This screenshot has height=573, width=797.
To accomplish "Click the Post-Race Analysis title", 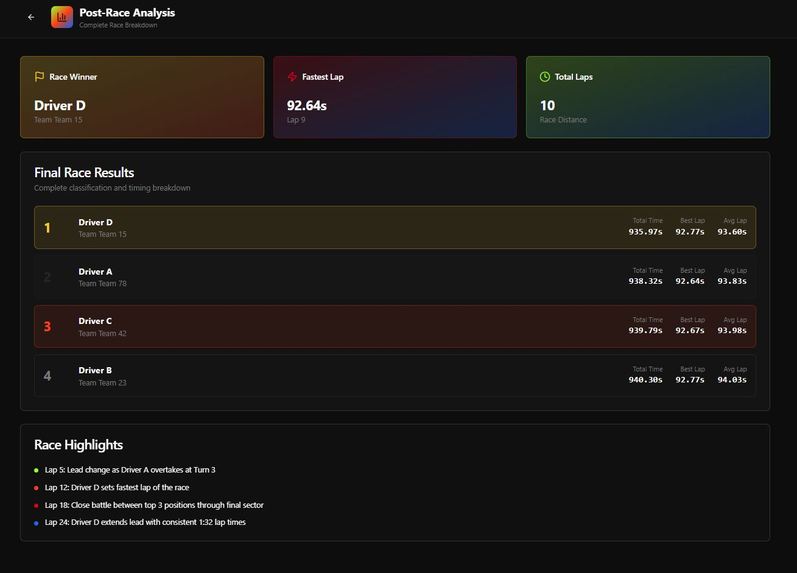I will click(127, 13).
